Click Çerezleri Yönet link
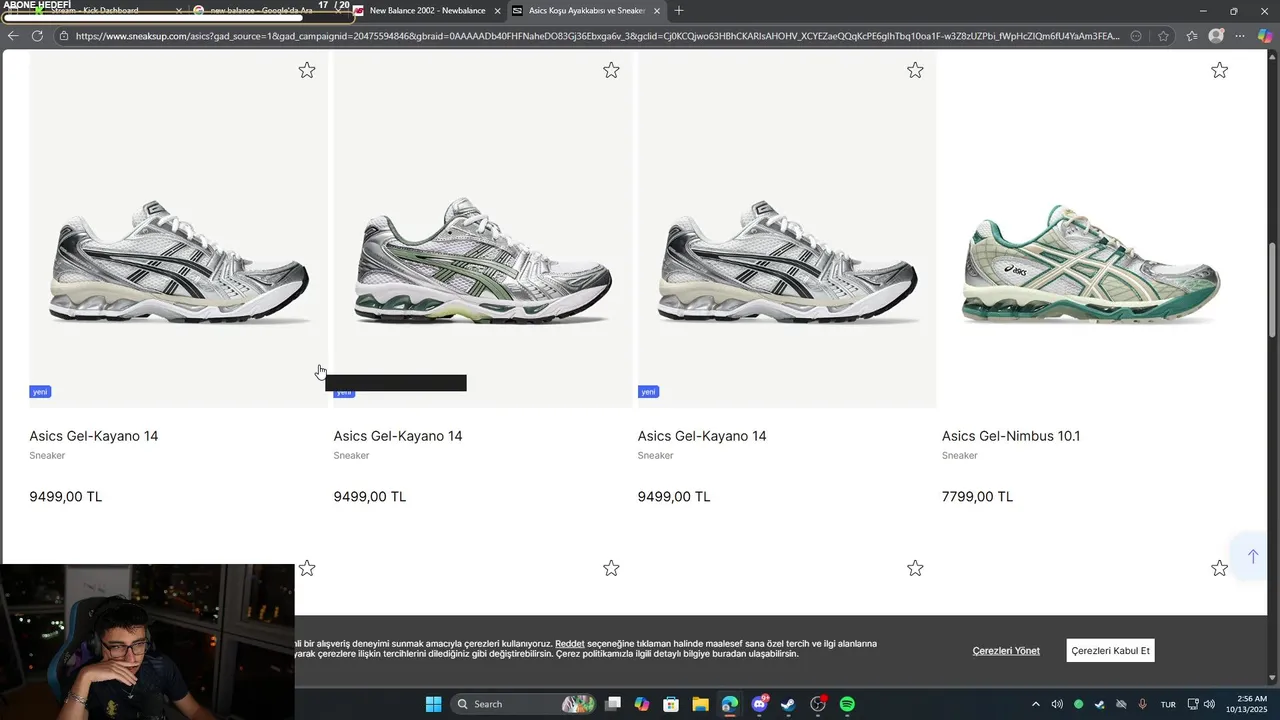1280x720 pixels. coord(1006,651)
